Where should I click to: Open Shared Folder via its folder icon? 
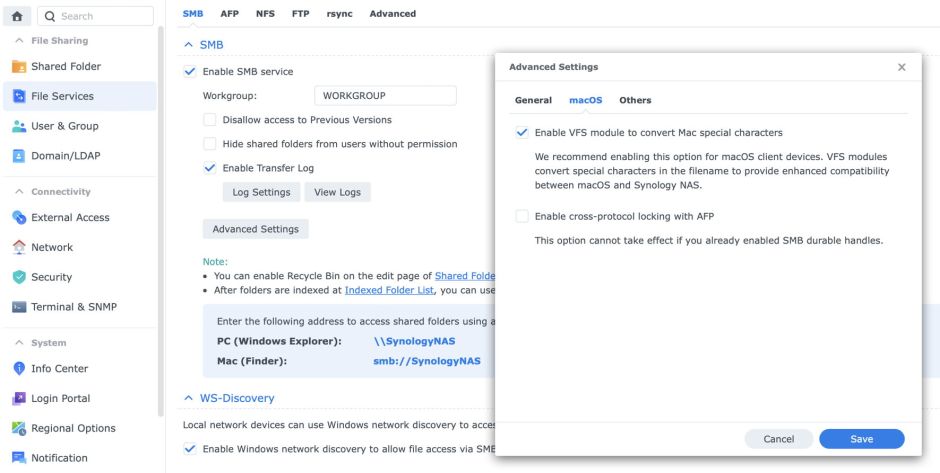pyautogui.click(x=19, y=67)
